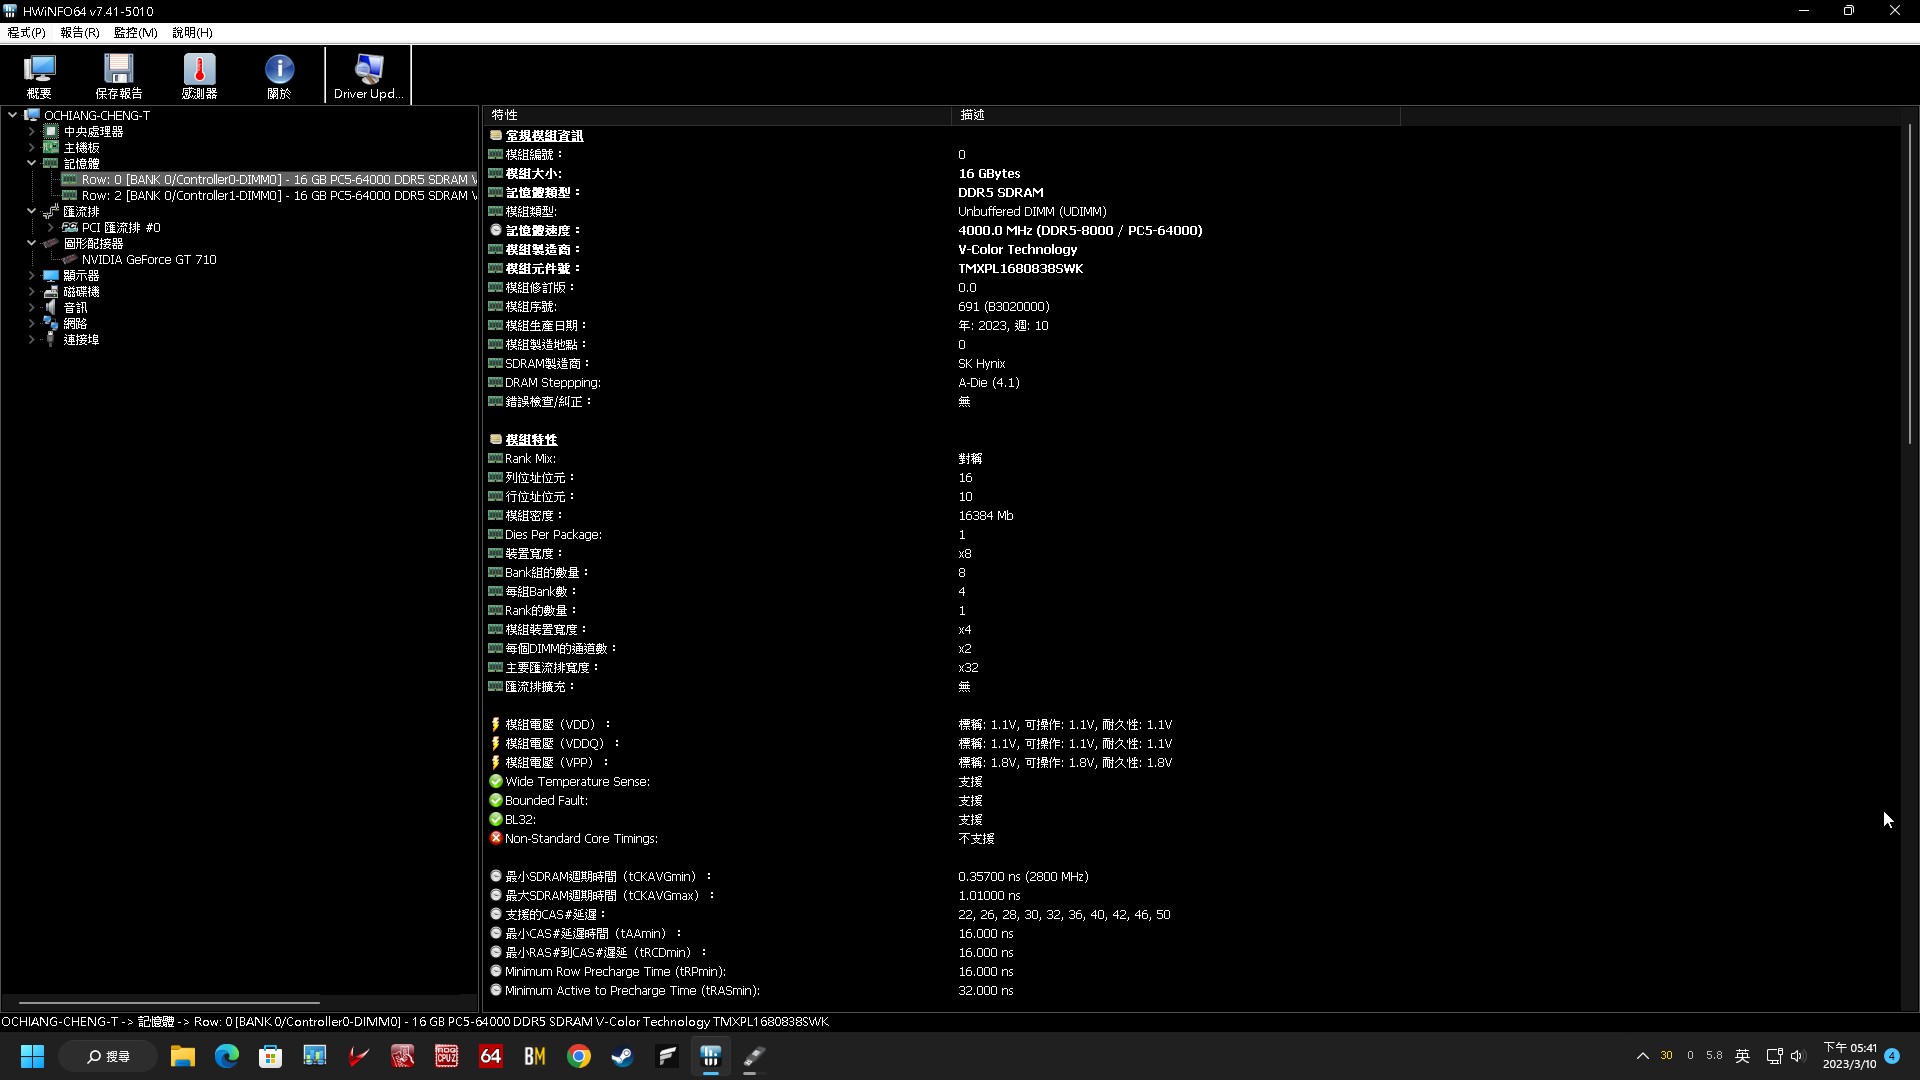1920x1080 pixels.
Task: Collapse the 圖形配接器 tree node
Action: point(31,243)
